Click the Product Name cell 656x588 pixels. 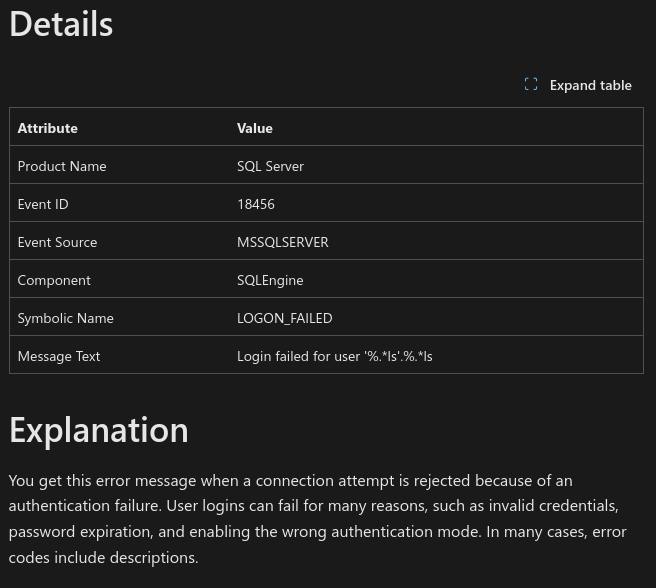coord(62,166)
